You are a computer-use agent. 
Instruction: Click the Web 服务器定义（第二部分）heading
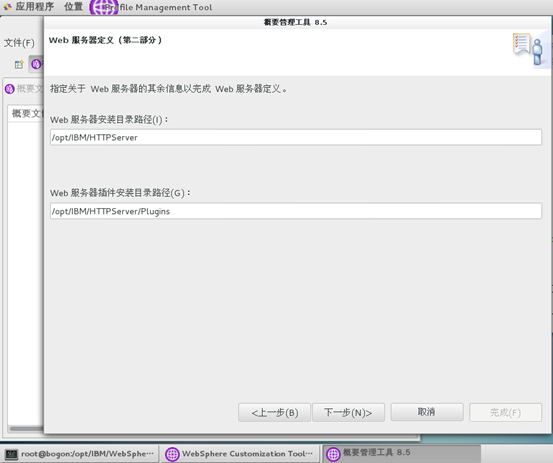point(105,40)
